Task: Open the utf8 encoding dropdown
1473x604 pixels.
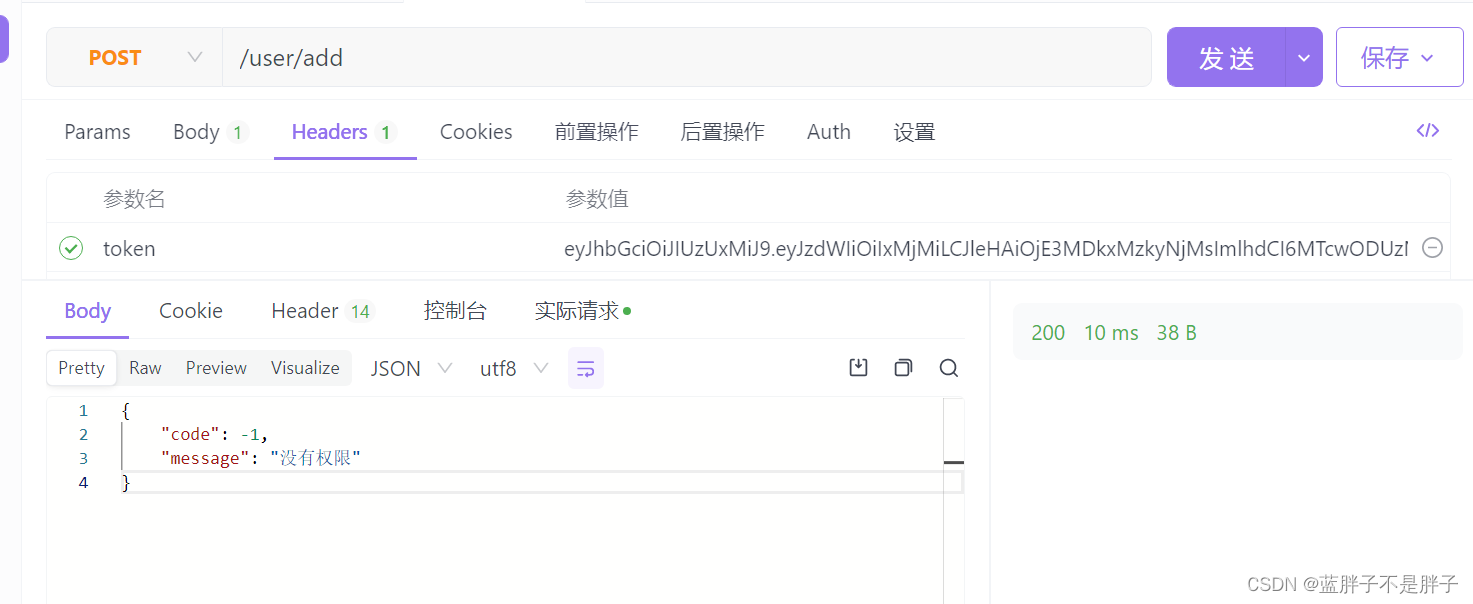Action: coord(514,369)
